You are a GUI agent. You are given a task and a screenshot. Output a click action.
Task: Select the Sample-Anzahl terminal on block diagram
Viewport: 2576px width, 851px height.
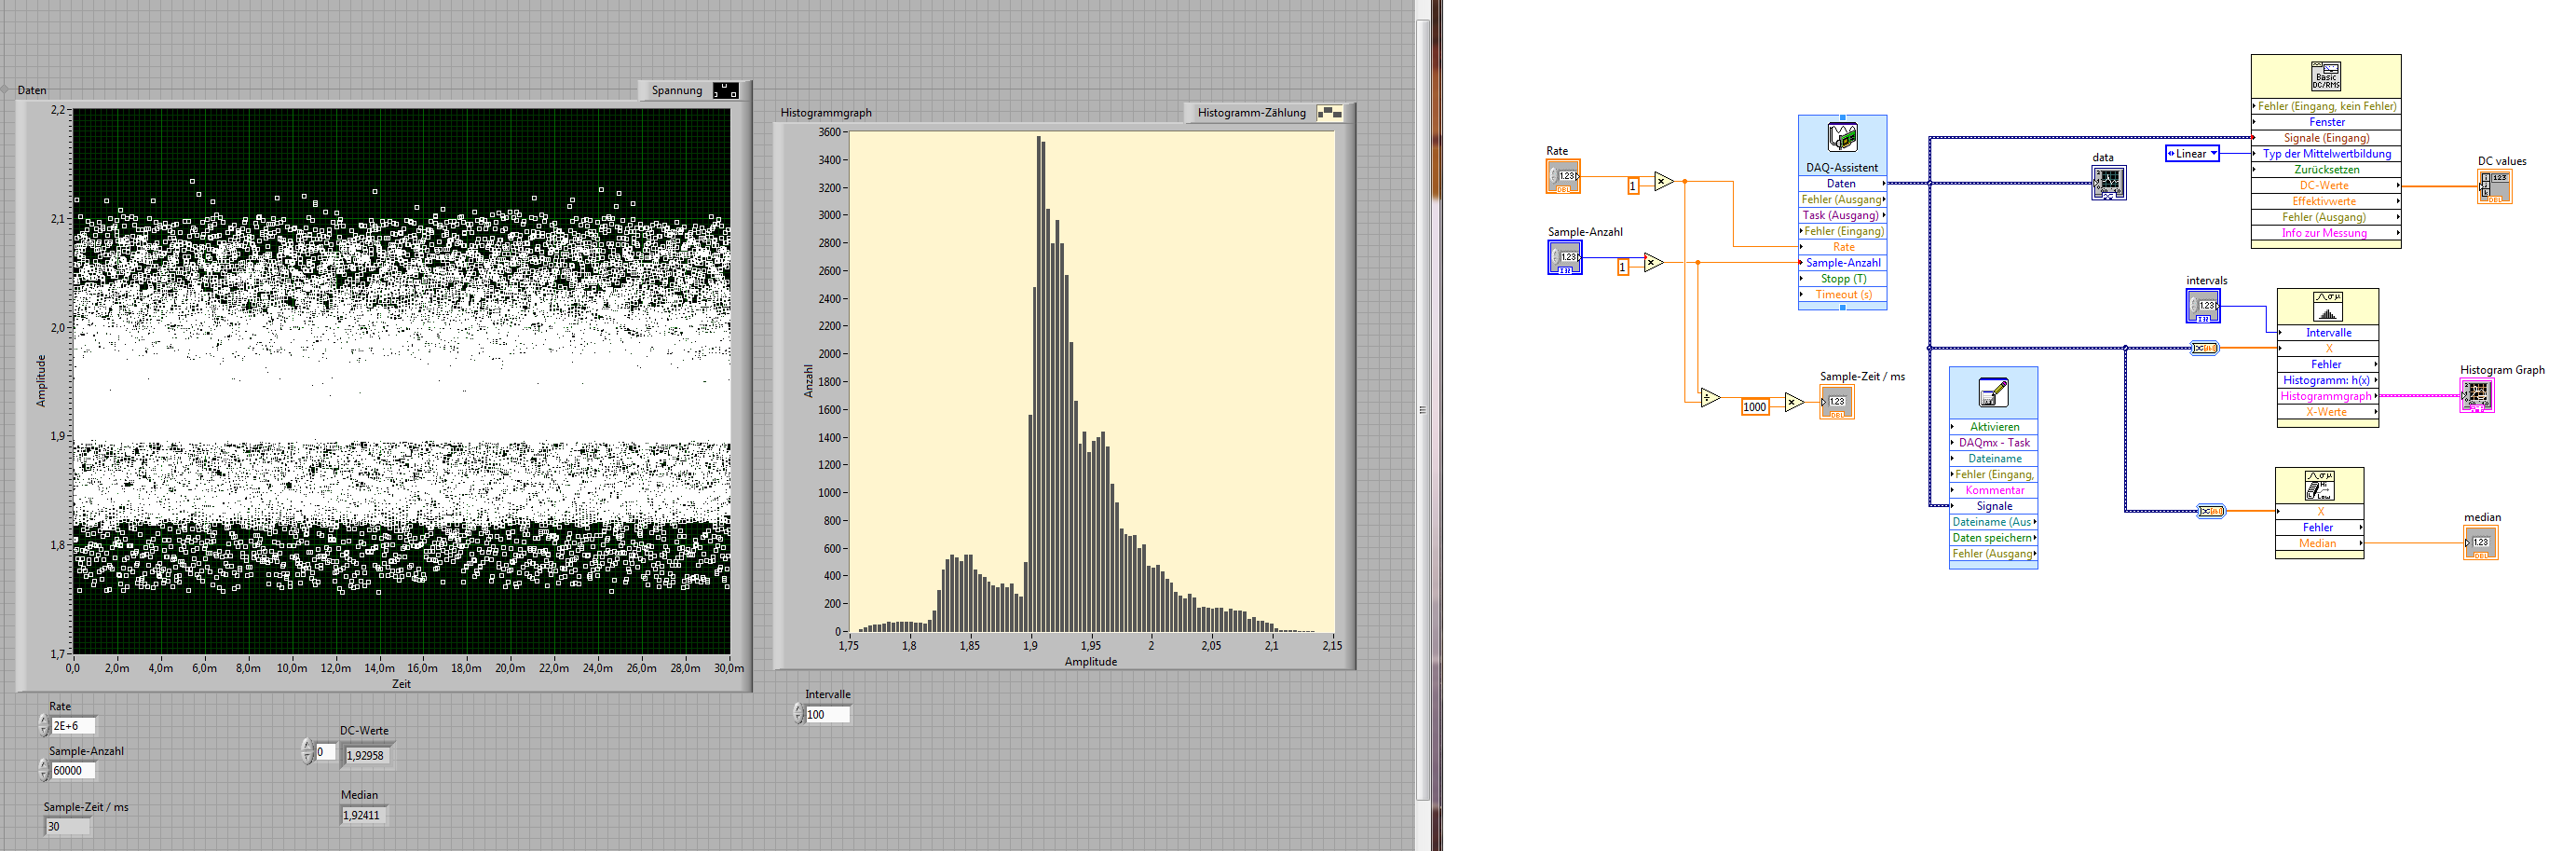coord(1565,257)
